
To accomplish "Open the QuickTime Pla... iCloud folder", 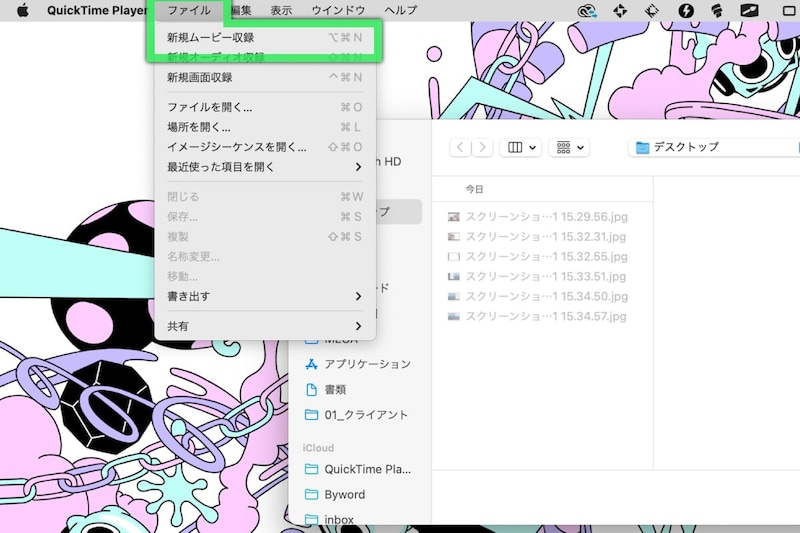I will (358, 469).
